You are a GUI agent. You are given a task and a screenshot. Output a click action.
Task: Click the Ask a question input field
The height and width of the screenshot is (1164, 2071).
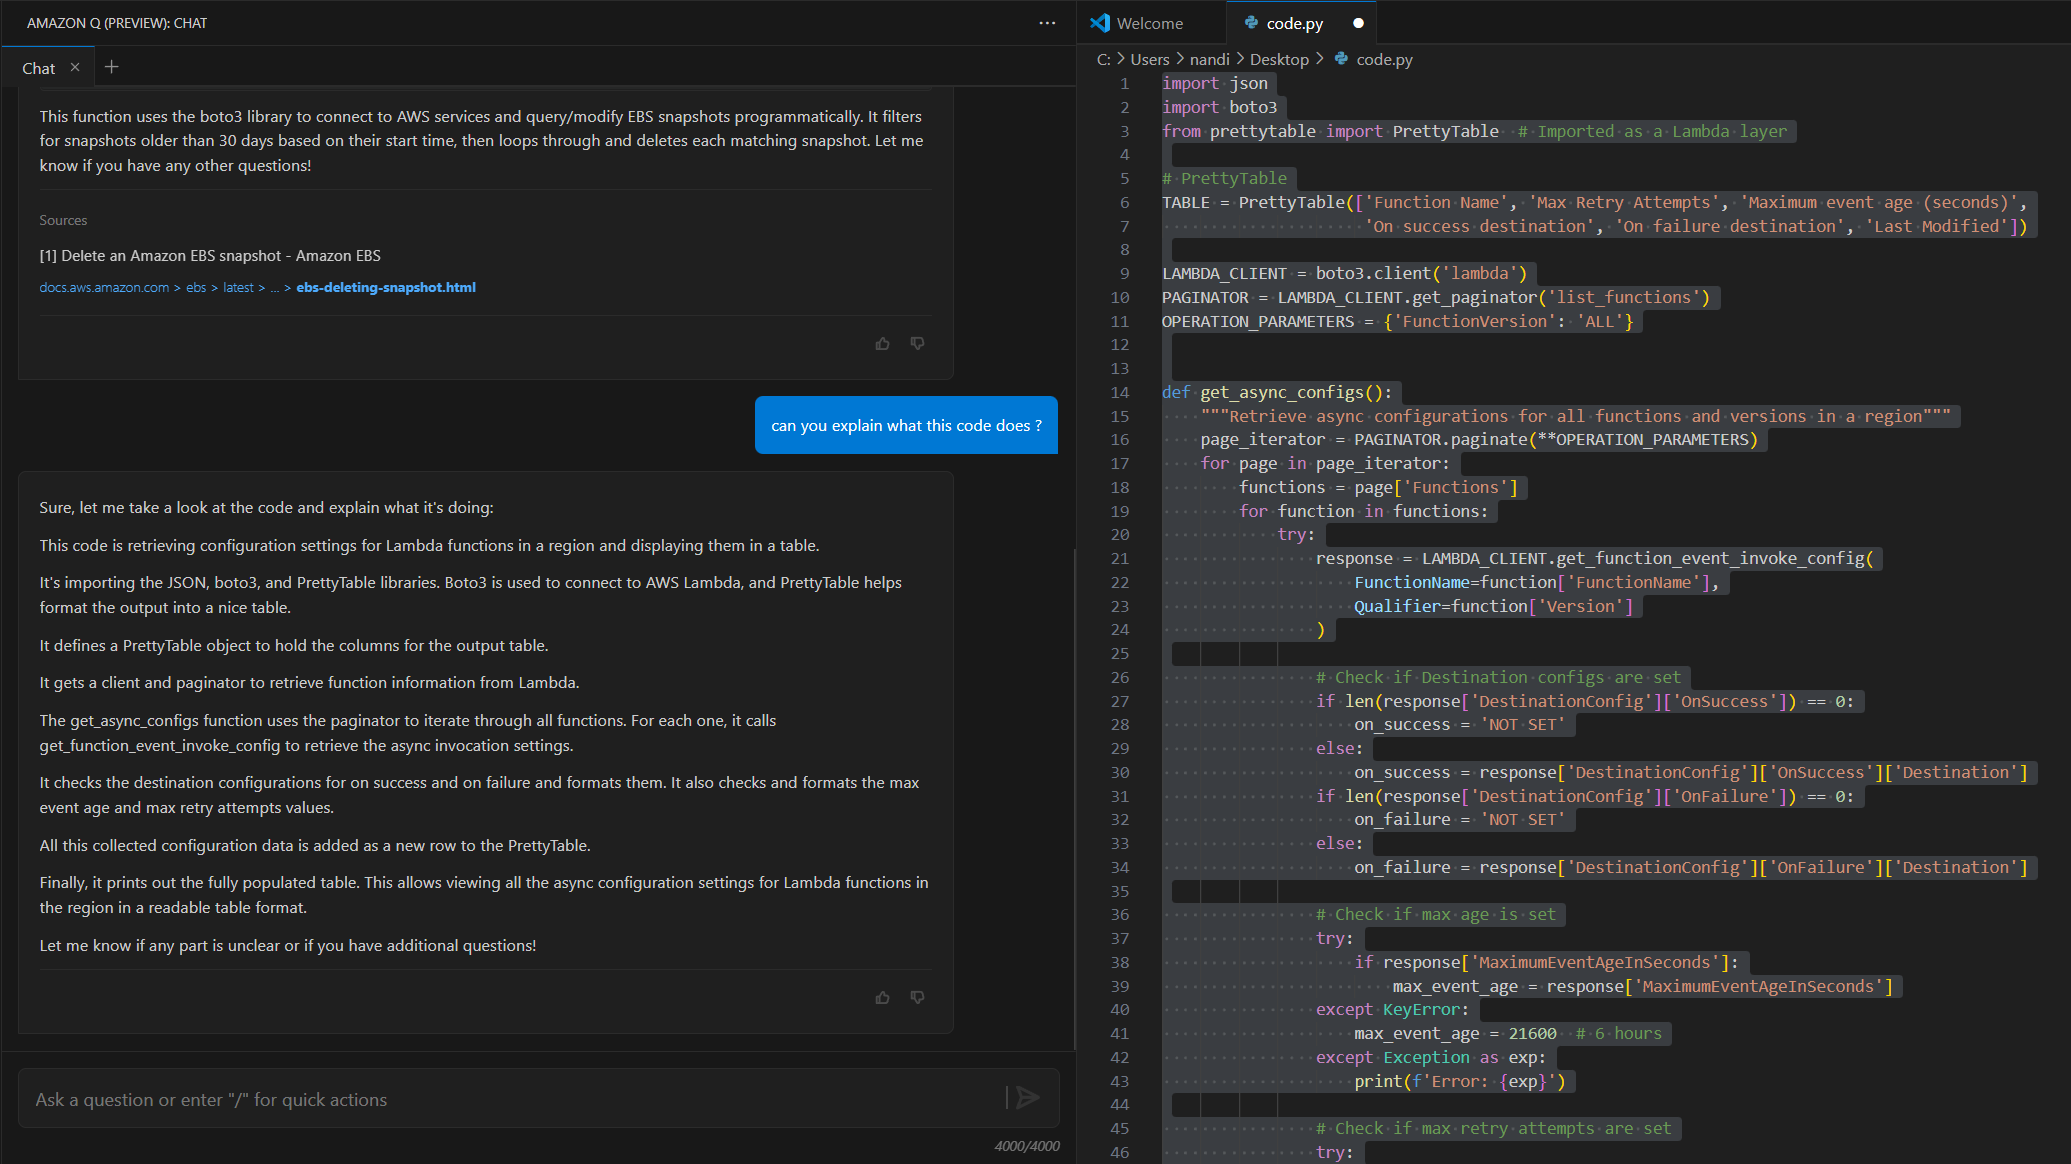tap(400, 1098)
